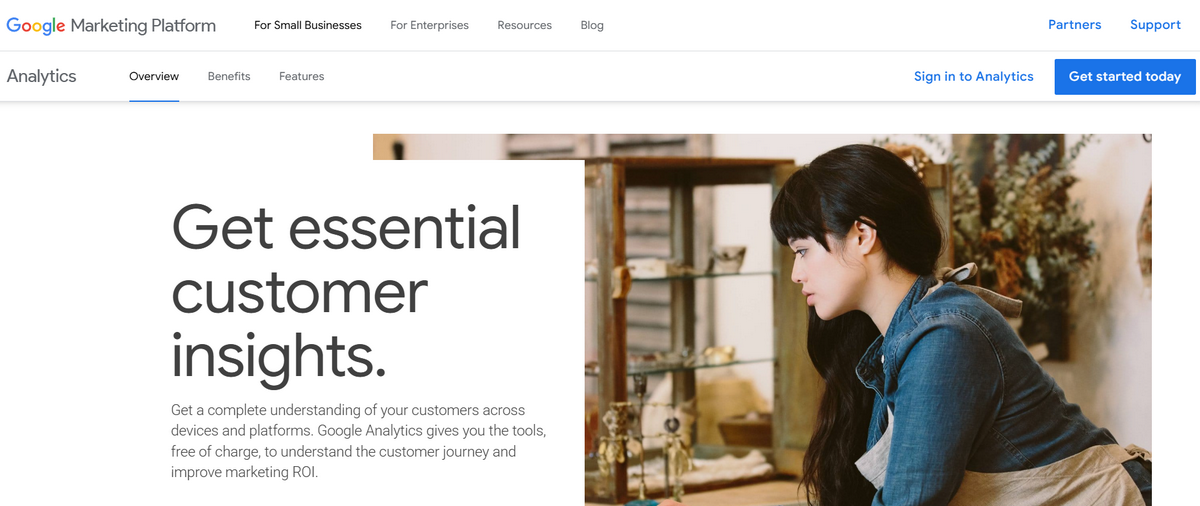
Task: Click the Marketing Platform wordmark
Action: tap(143, 26)
